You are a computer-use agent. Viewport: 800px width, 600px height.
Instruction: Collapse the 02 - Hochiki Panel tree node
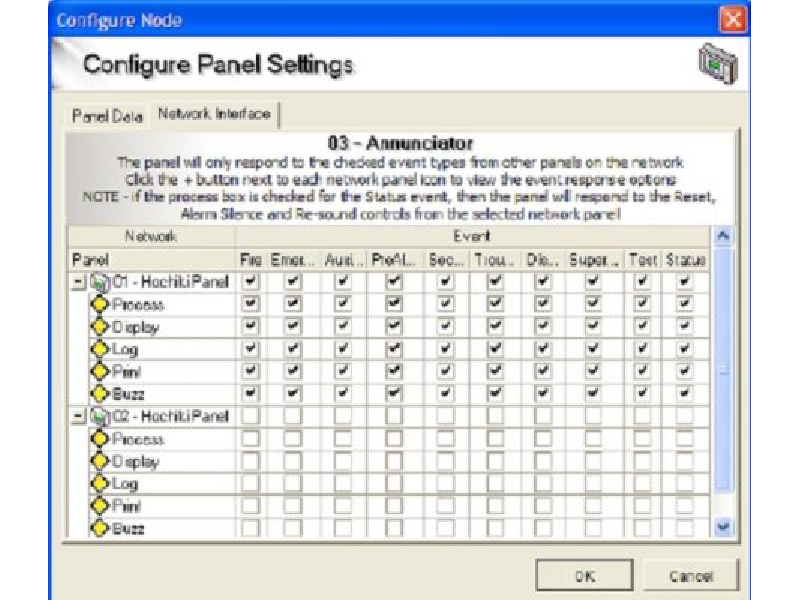[79, 417]
